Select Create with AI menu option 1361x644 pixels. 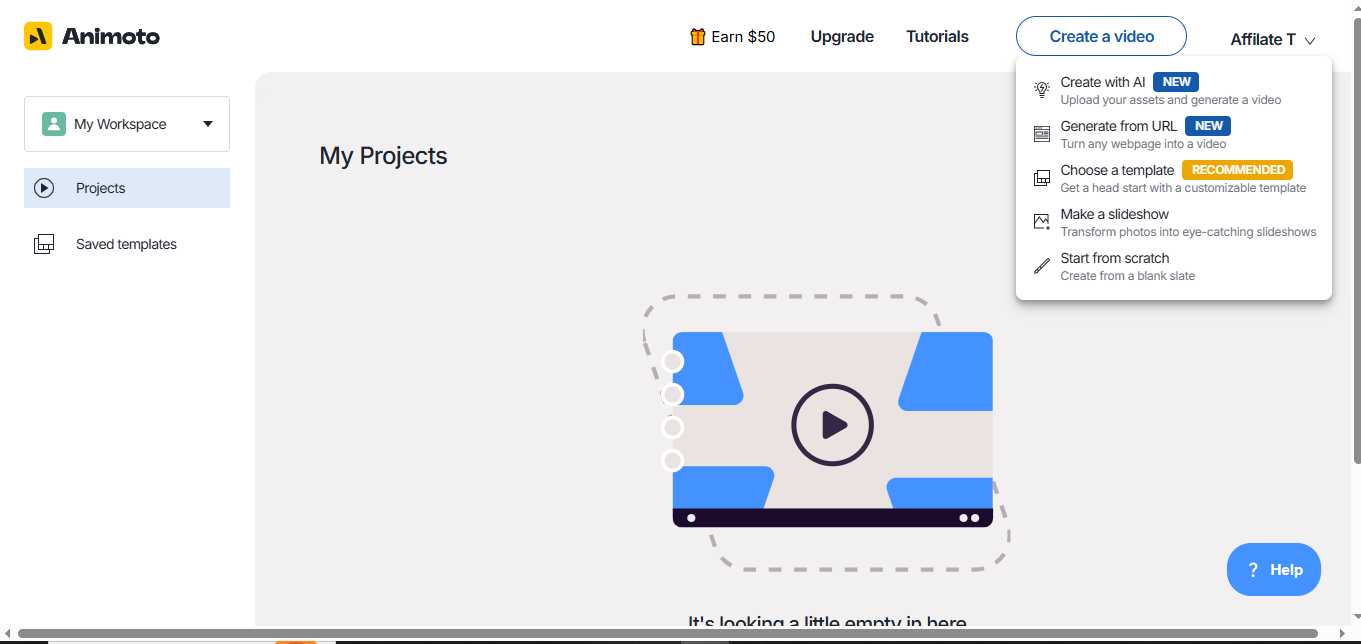click(x=1174, y=90)
